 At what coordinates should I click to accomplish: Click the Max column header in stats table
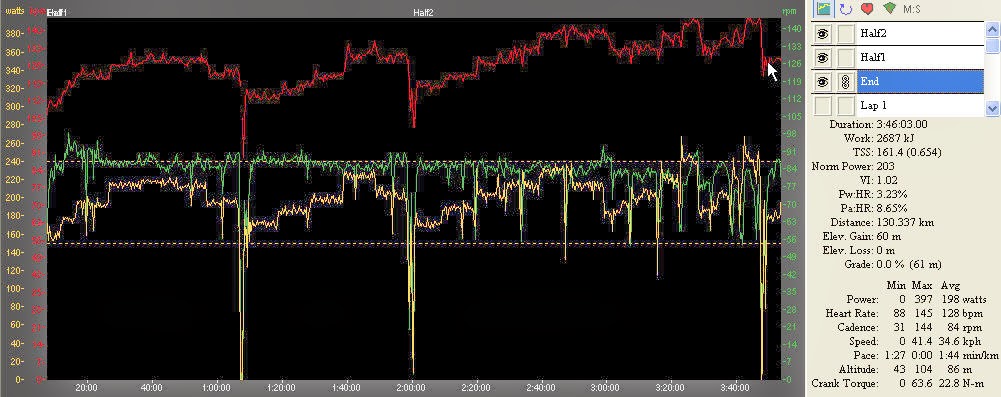click(x=922, y=285)
